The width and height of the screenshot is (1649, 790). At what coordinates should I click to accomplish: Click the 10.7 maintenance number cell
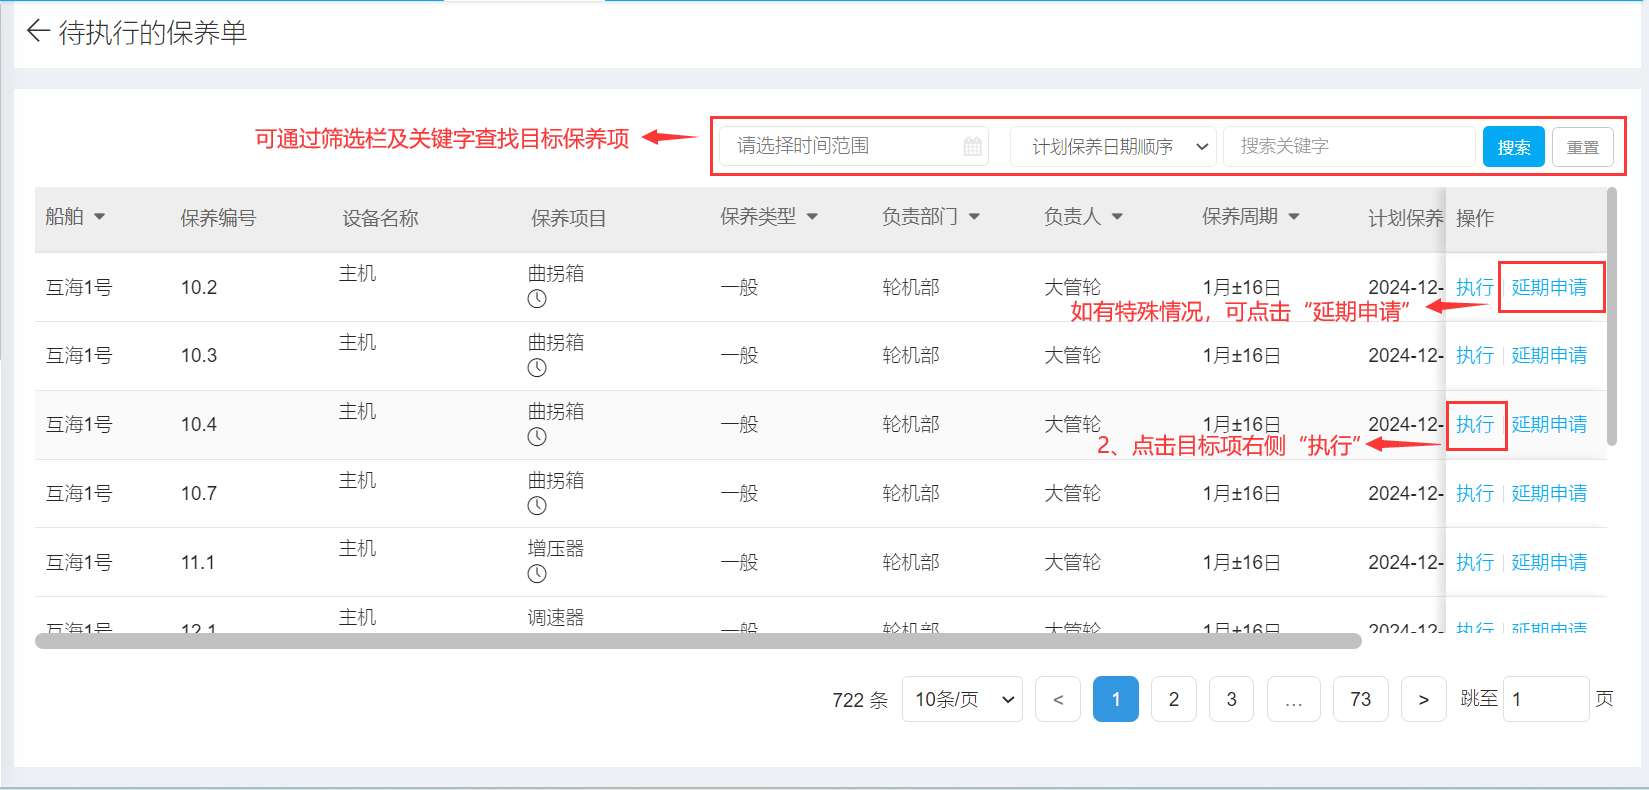click(x=198, y=493)
